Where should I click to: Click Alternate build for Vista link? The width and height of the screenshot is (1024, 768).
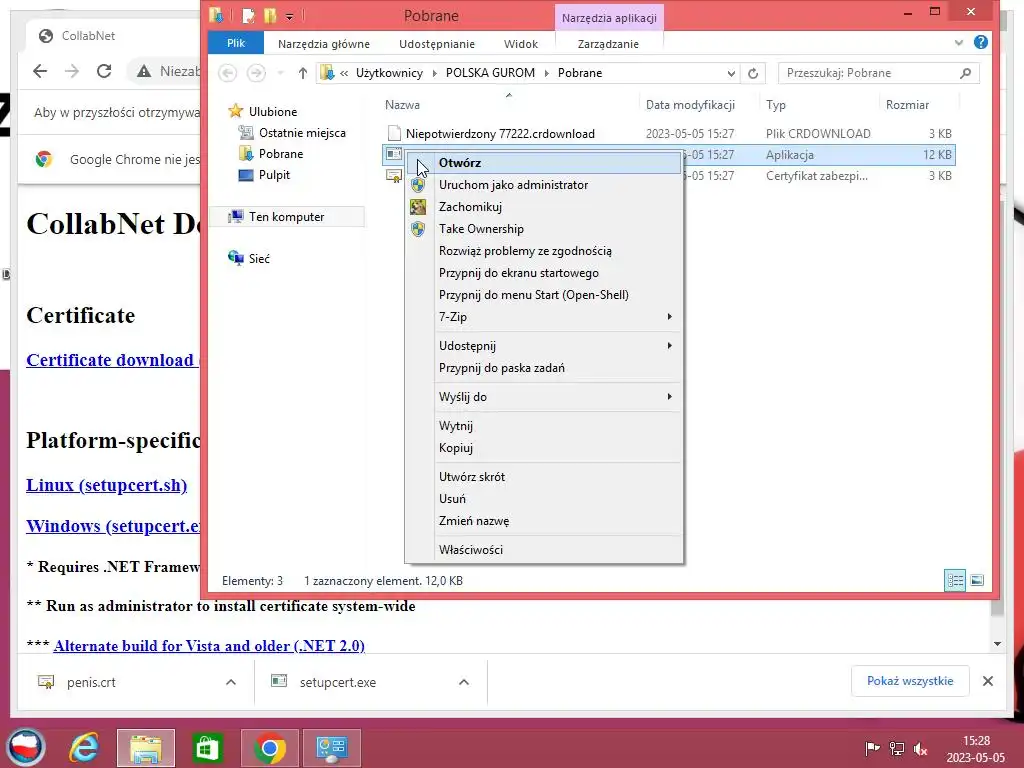tap(209, 646)
